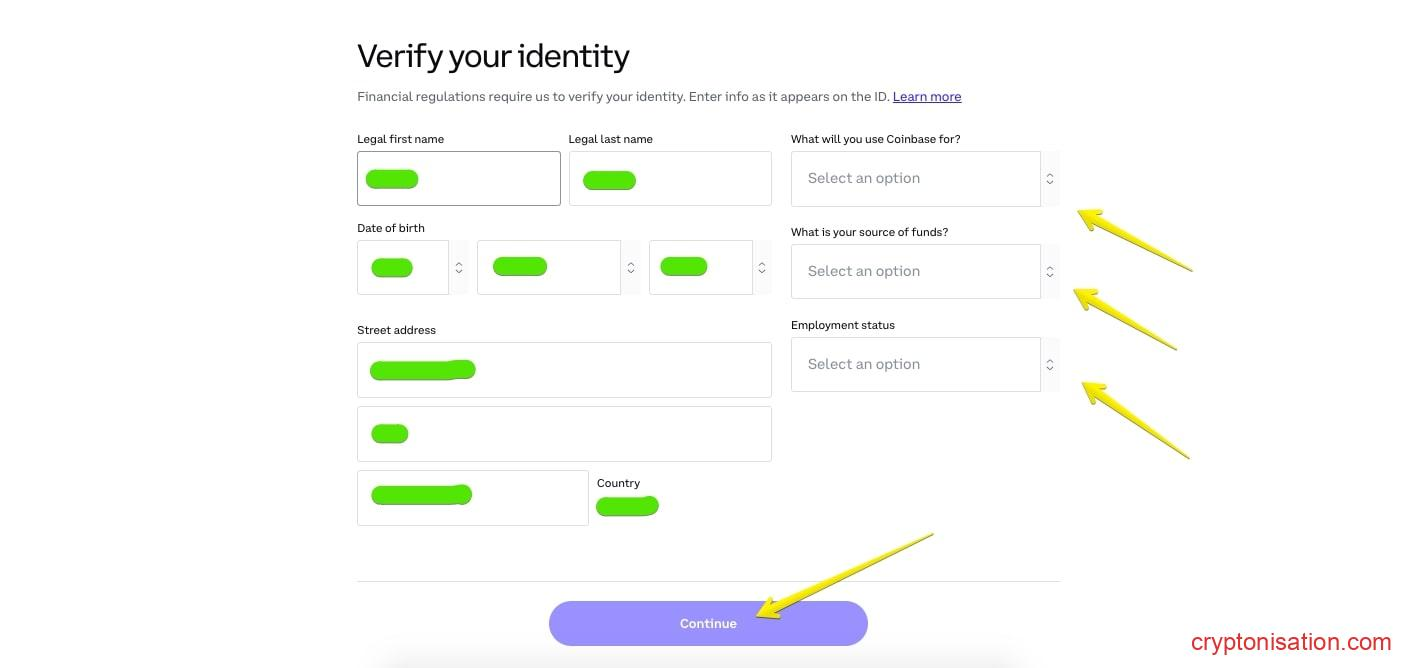
Task: Expand the Employment status selector
Action: (916, 364)
